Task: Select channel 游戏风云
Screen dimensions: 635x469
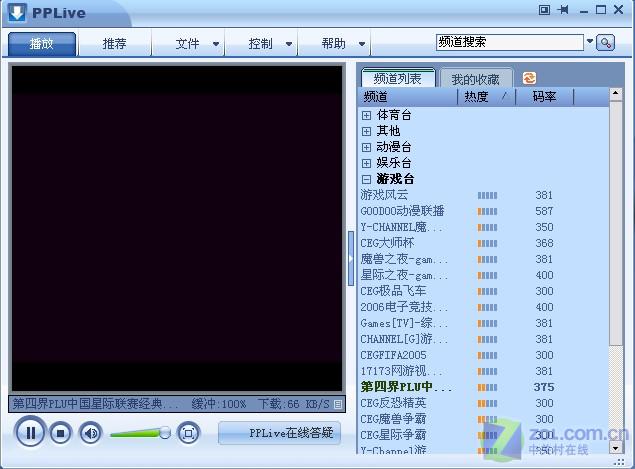Action: click(x=384, y=195)
